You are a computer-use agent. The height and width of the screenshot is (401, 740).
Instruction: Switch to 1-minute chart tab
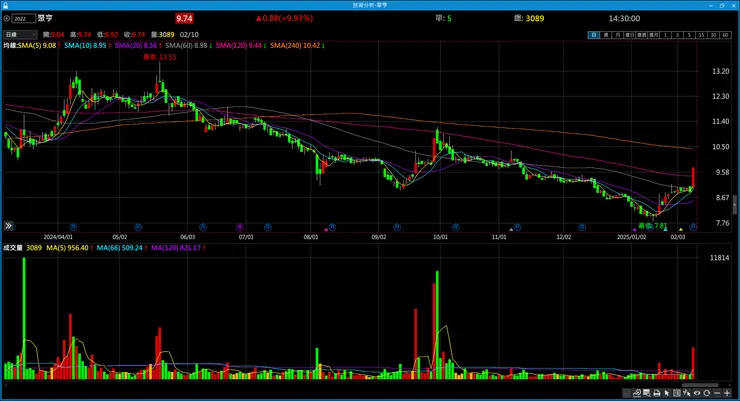click(x=665, y=35)
